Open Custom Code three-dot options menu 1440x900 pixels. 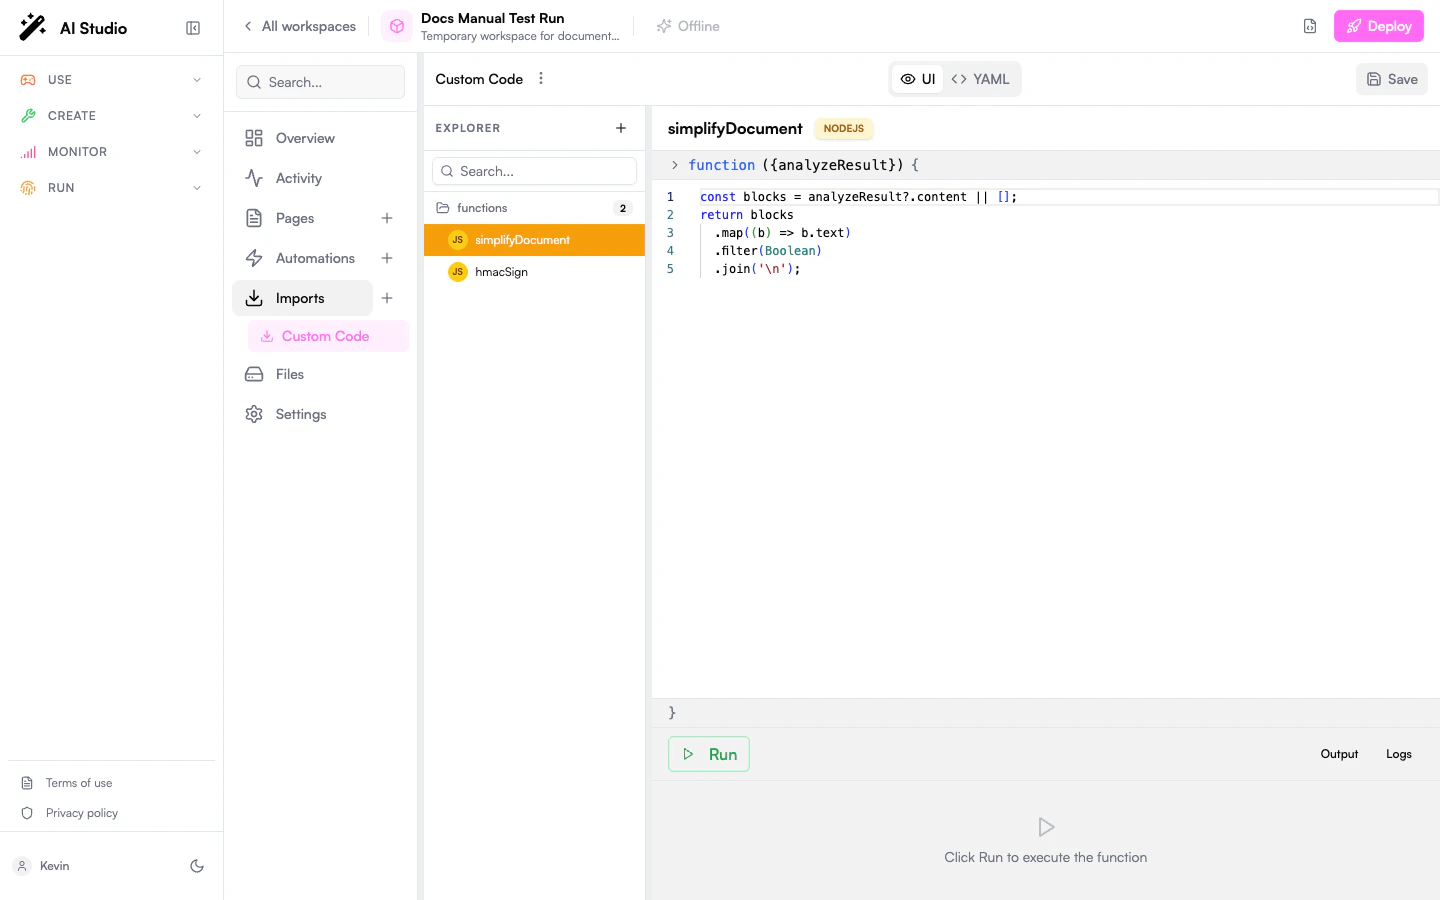(x=541, y=78)
